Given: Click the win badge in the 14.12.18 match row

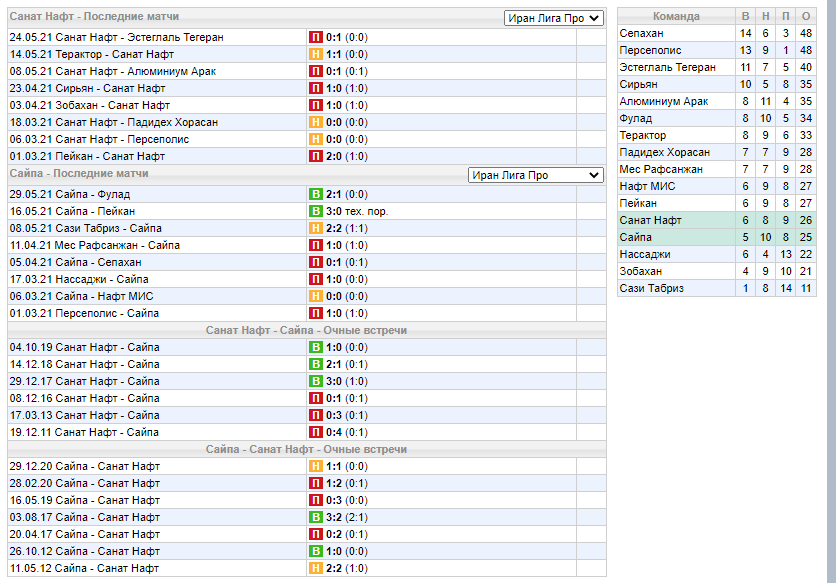Looking at the screenshot, I should (x=316, y=364).
